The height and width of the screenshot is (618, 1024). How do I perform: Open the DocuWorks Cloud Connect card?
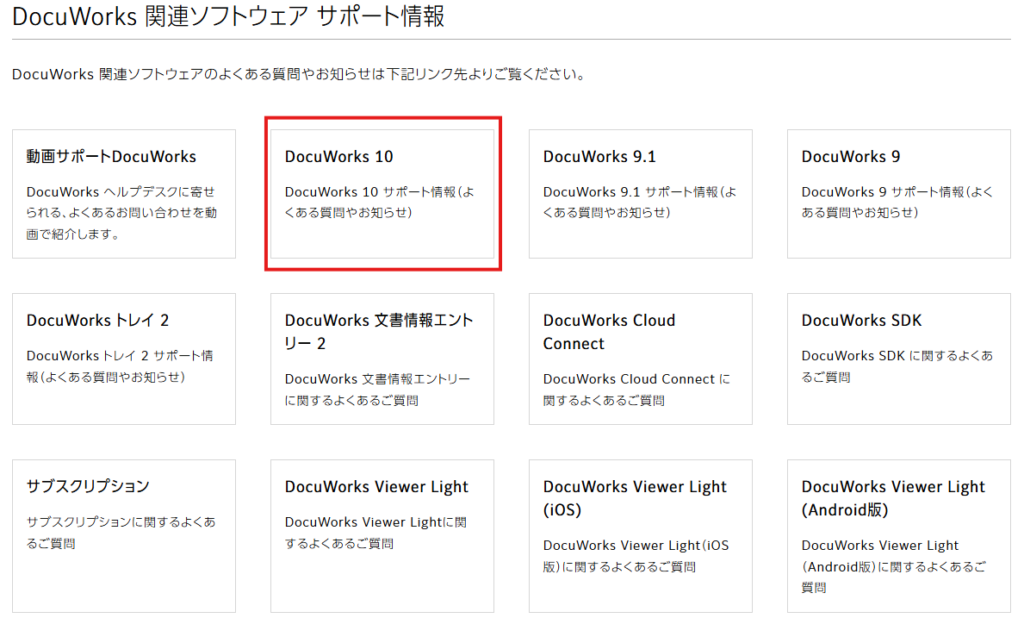pos(641,359)
